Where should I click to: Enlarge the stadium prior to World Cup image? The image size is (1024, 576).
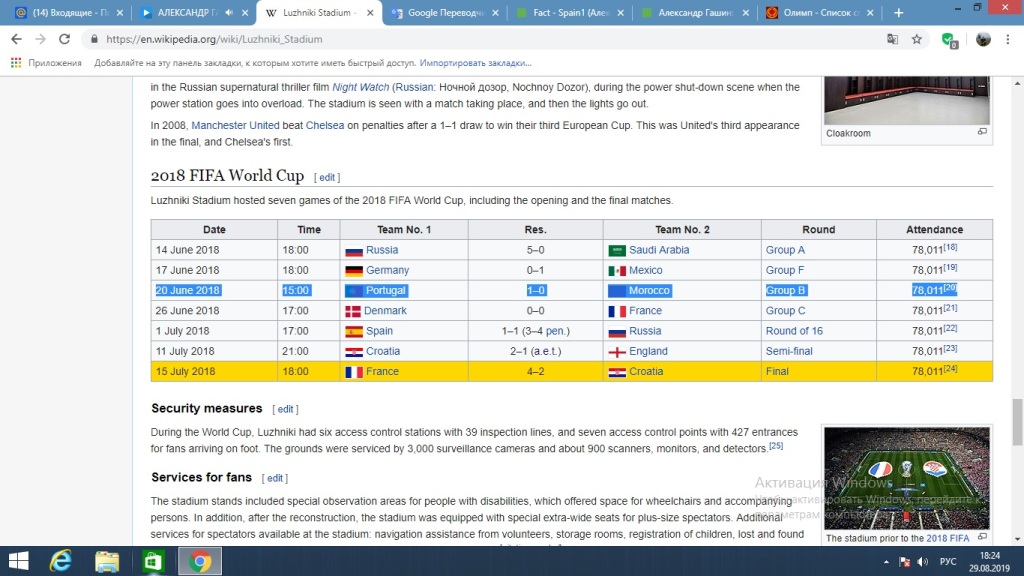click(982, 537)
